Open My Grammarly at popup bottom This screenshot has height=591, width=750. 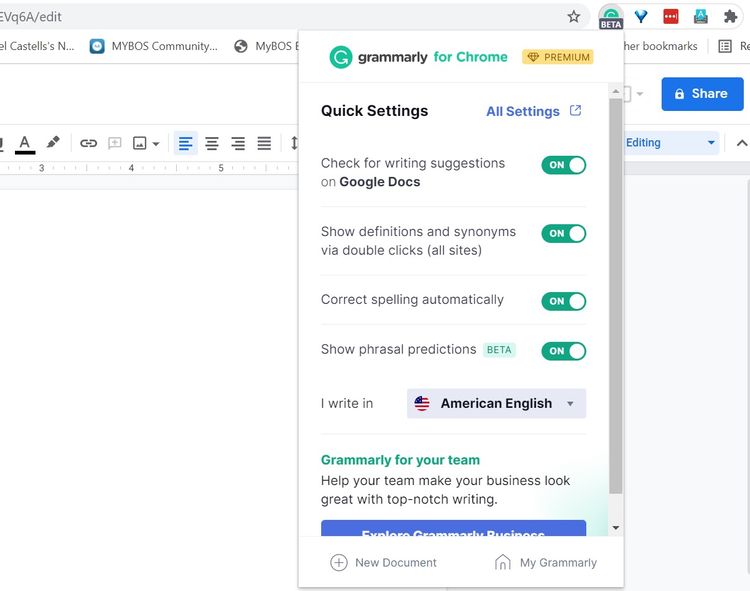tap(546, 562)
